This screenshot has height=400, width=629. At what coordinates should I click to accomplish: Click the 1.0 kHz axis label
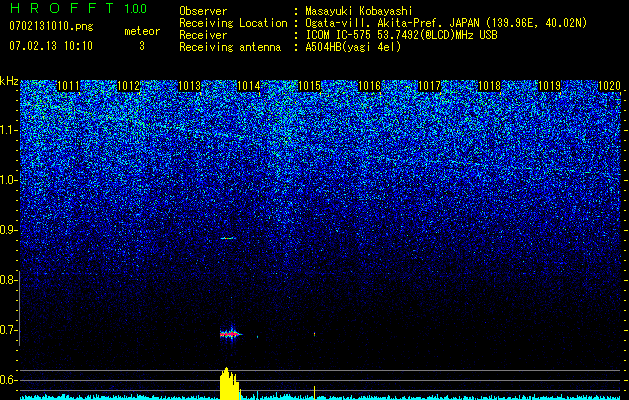coord(8,180)
